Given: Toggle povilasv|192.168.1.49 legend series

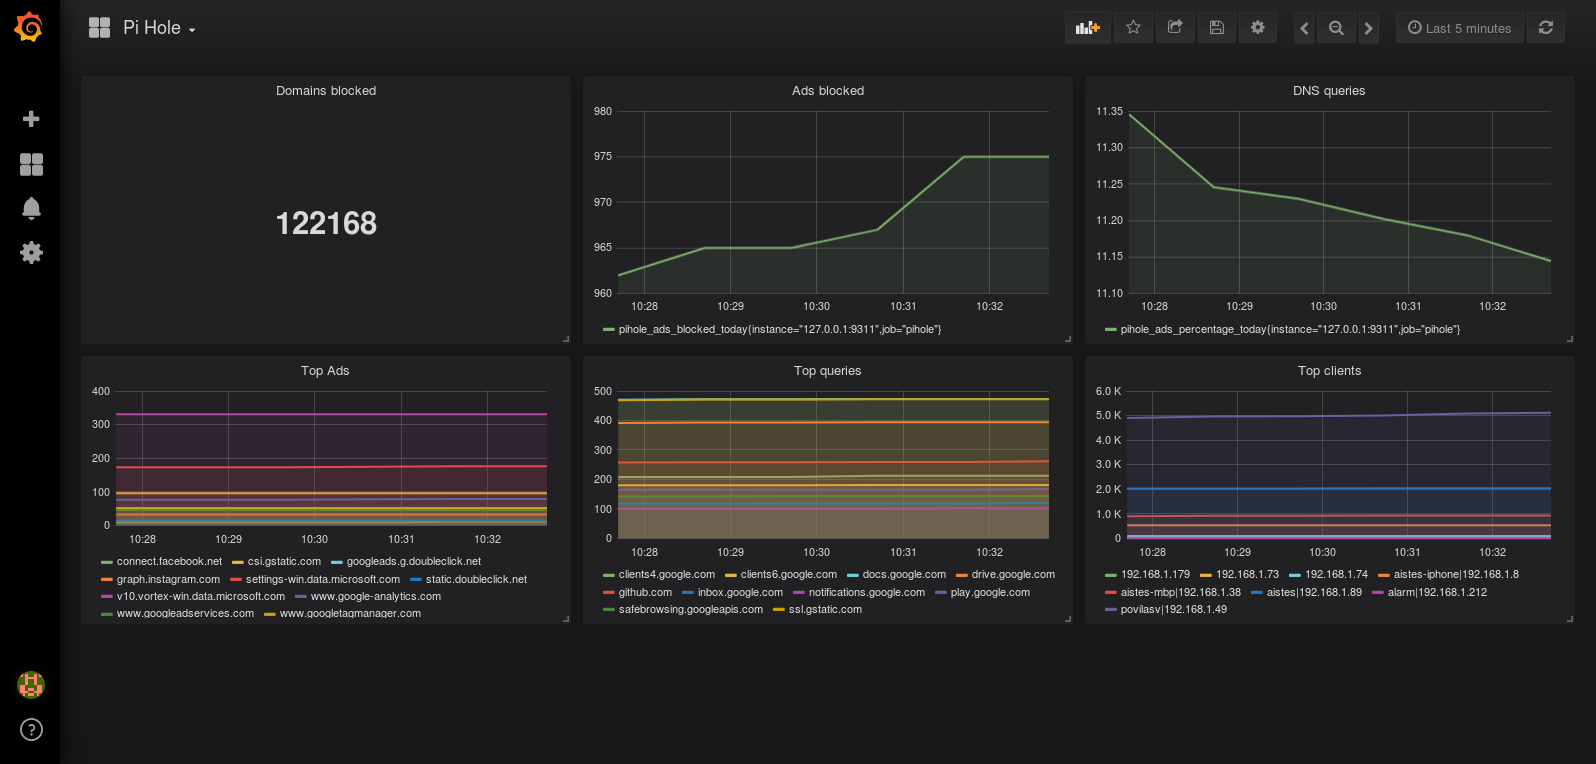Looking at the screenshot, I should click(1174, 610).
